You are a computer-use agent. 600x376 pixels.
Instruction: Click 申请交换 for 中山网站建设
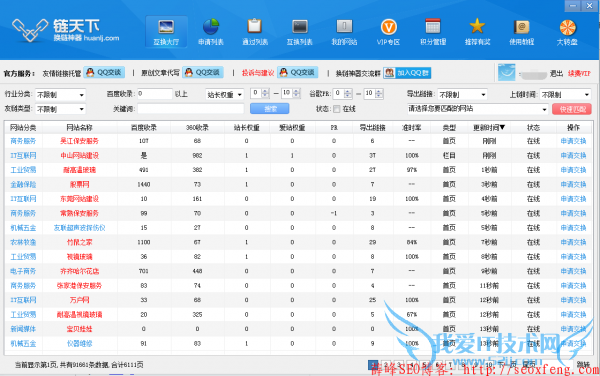[573, 156]
